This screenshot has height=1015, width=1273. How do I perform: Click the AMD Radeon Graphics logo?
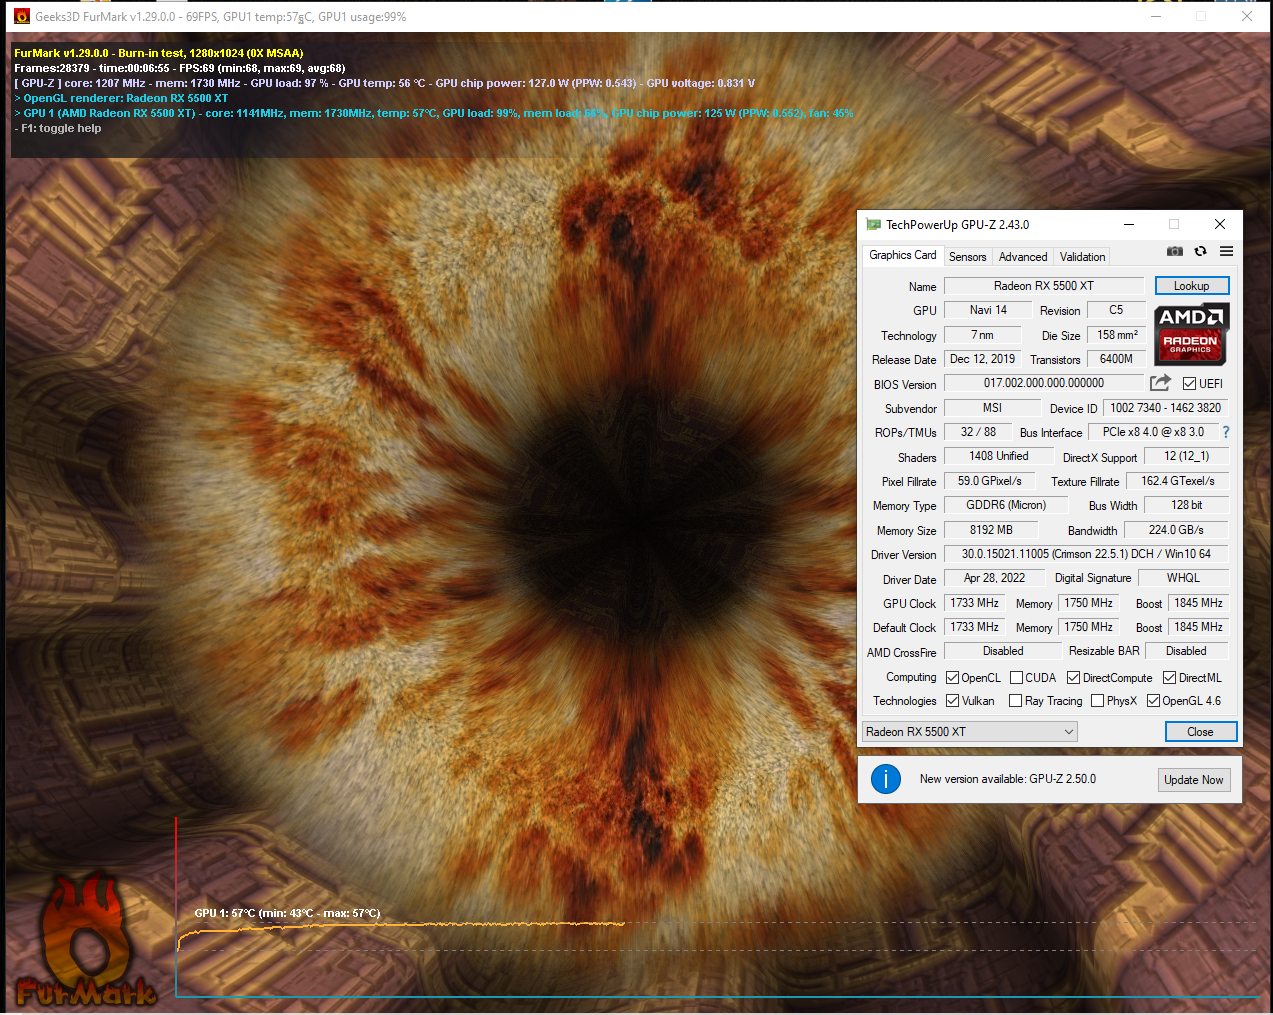click(x=1190, y=335)
